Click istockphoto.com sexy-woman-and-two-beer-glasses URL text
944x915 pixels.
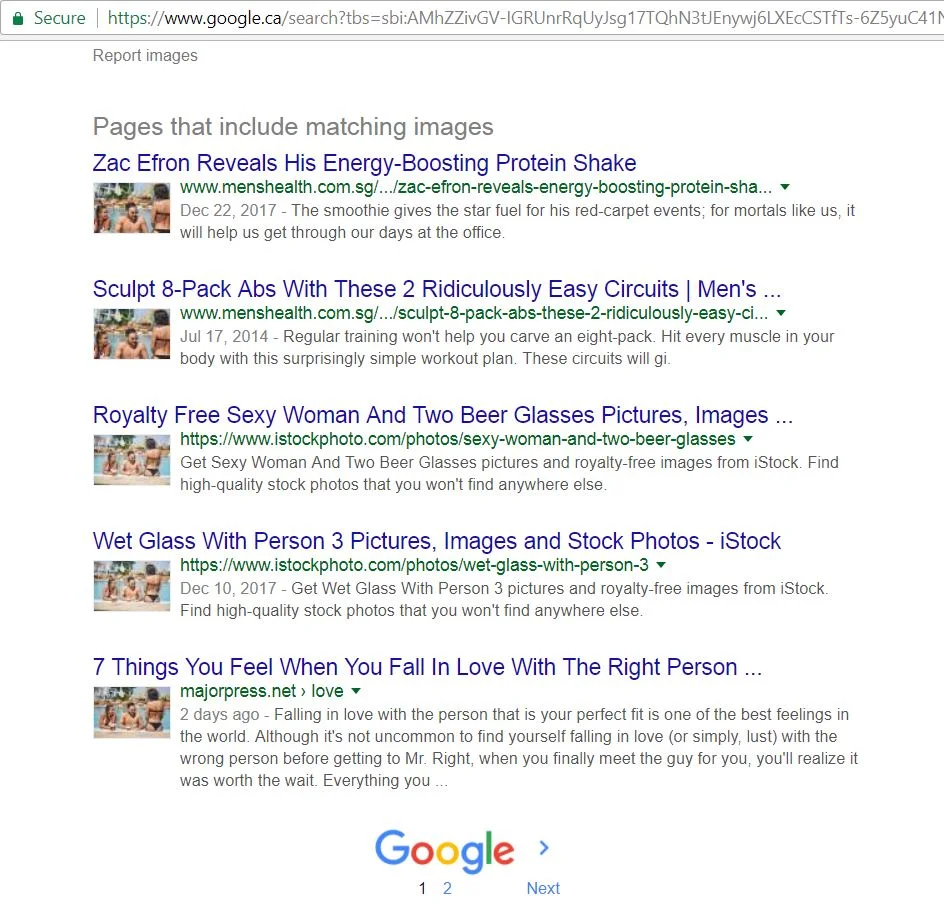click(458, 439)
